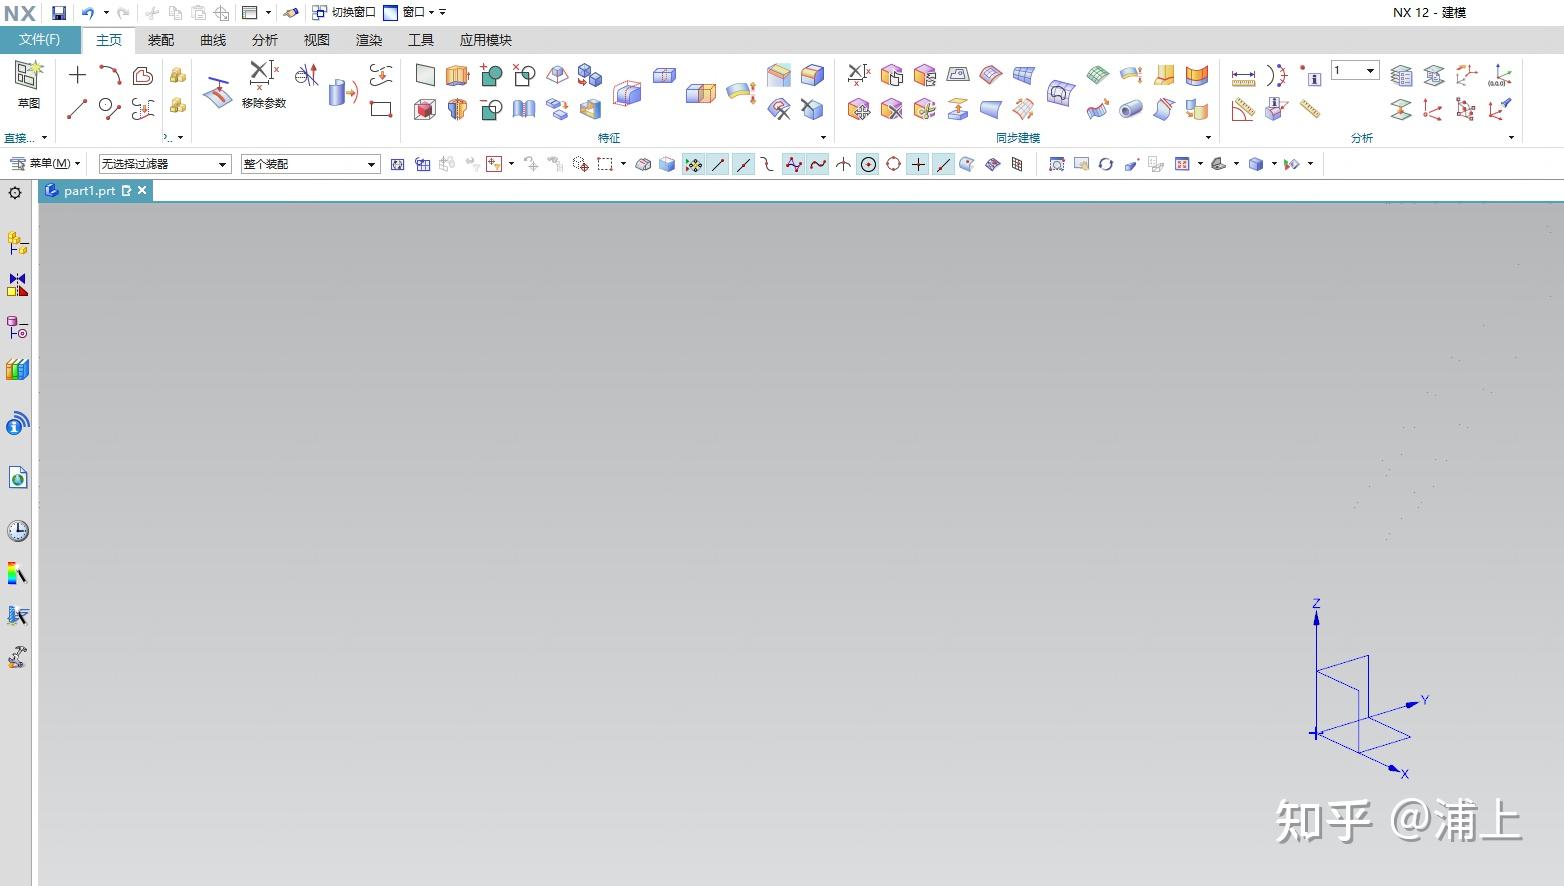Open the Application (应用模块) tab
The image size is (1564, 886).
[x=486, y=40]
